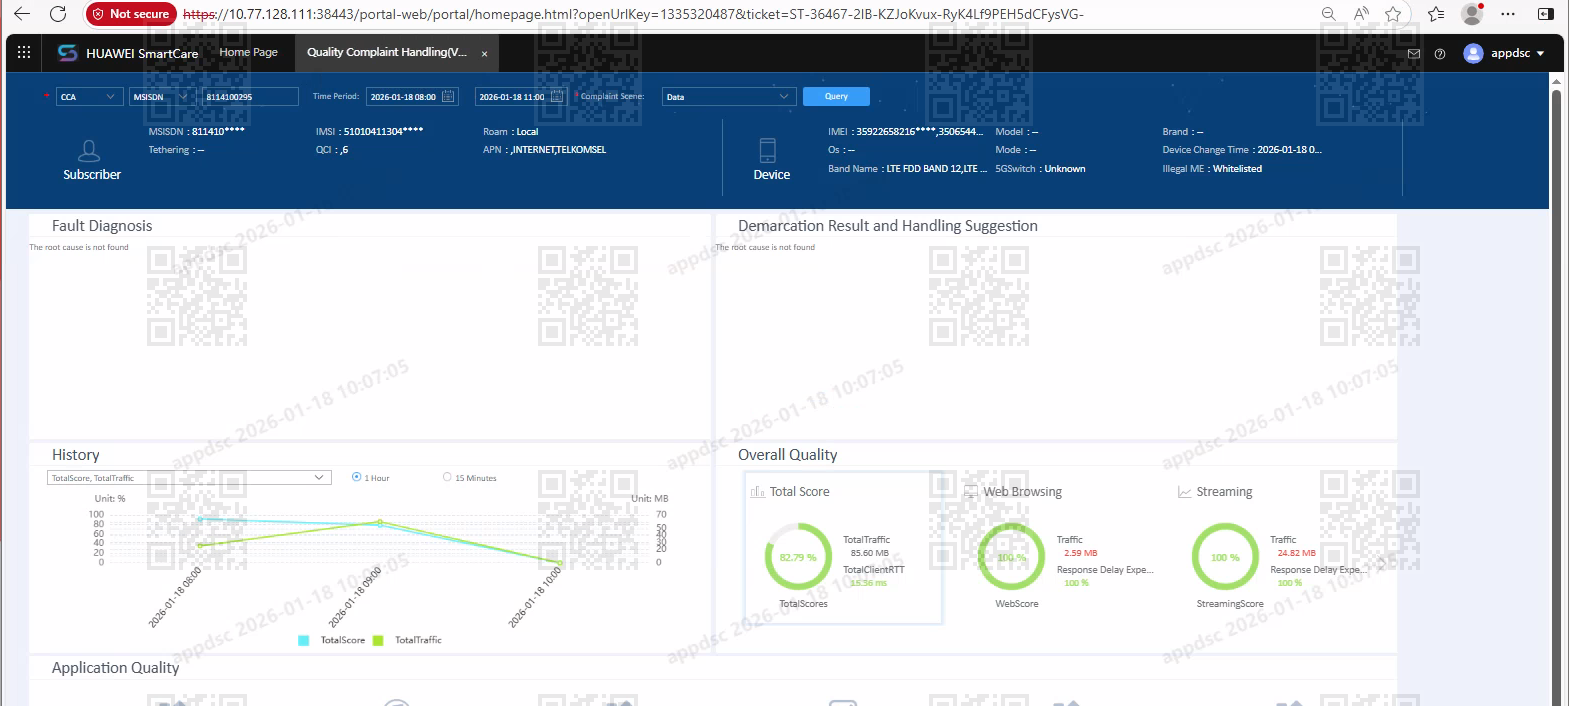Click the appdsc user avatar
Screen dimensions: 1569x706
(1473, 53)
